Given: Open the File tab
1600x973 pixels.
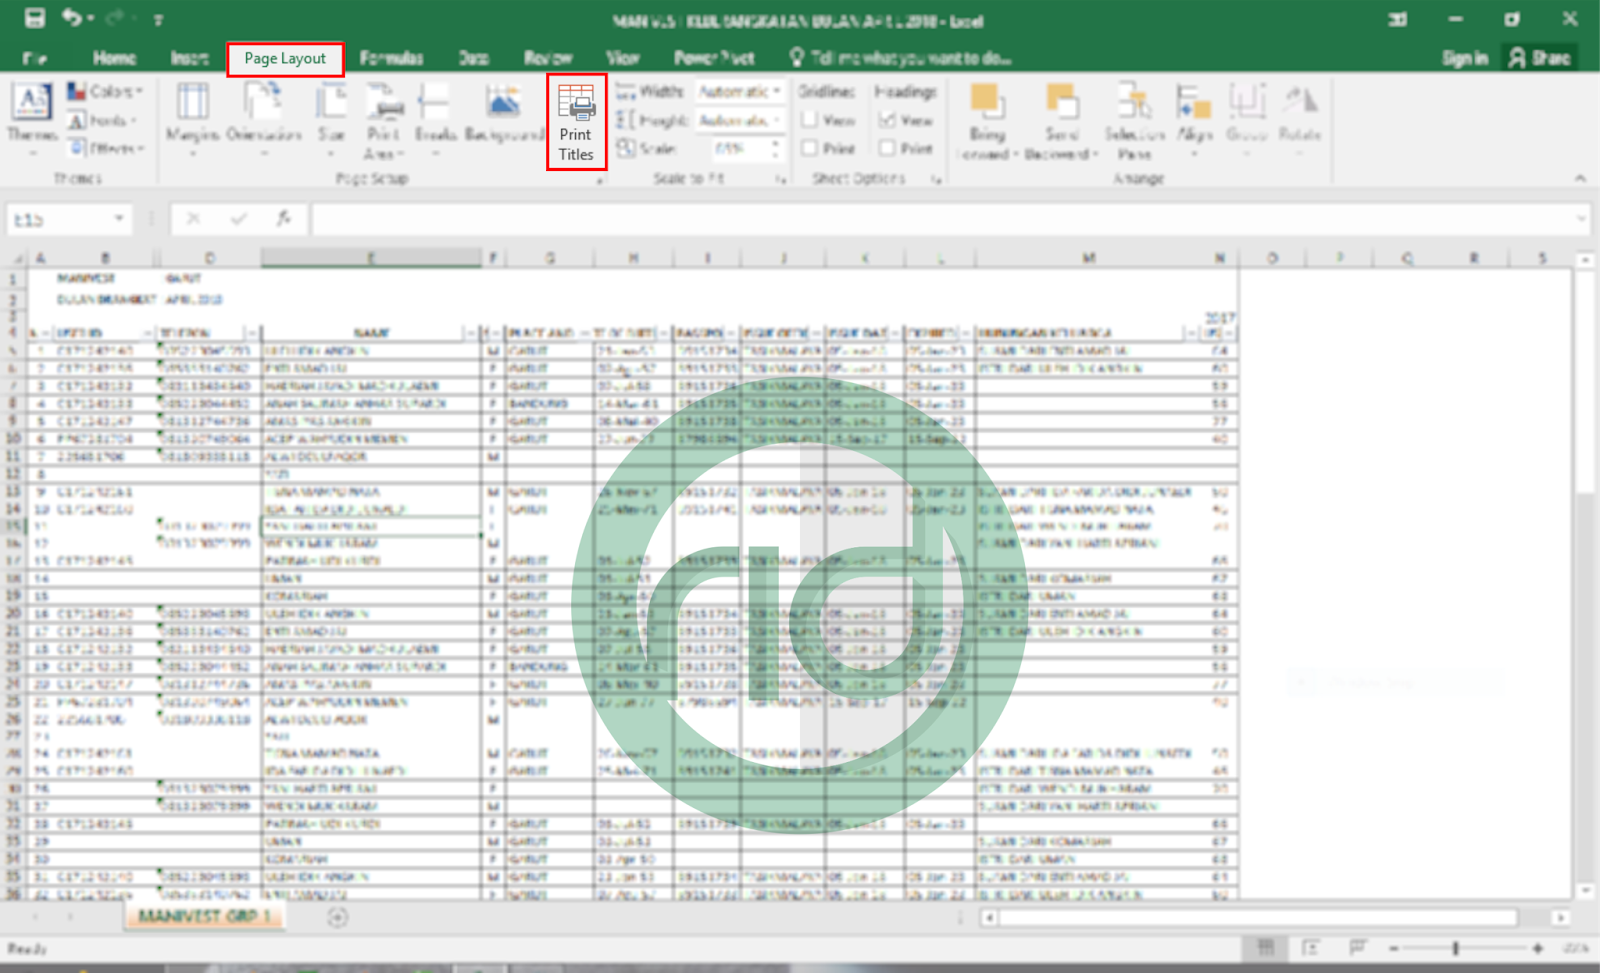Looking at the screenshot, I should tap(34, 58).
